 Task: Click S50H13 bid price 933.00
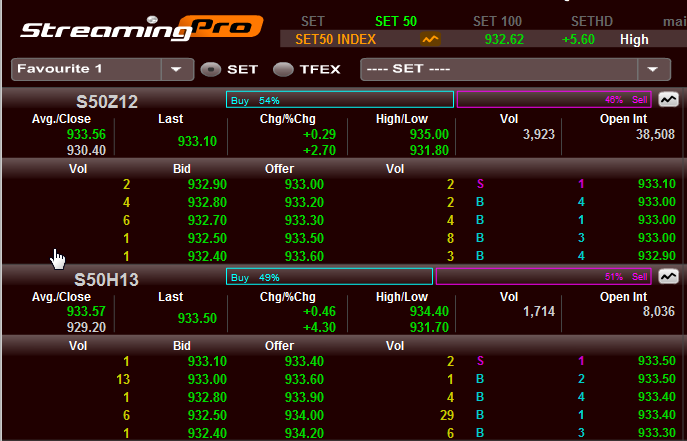[207, 379]
